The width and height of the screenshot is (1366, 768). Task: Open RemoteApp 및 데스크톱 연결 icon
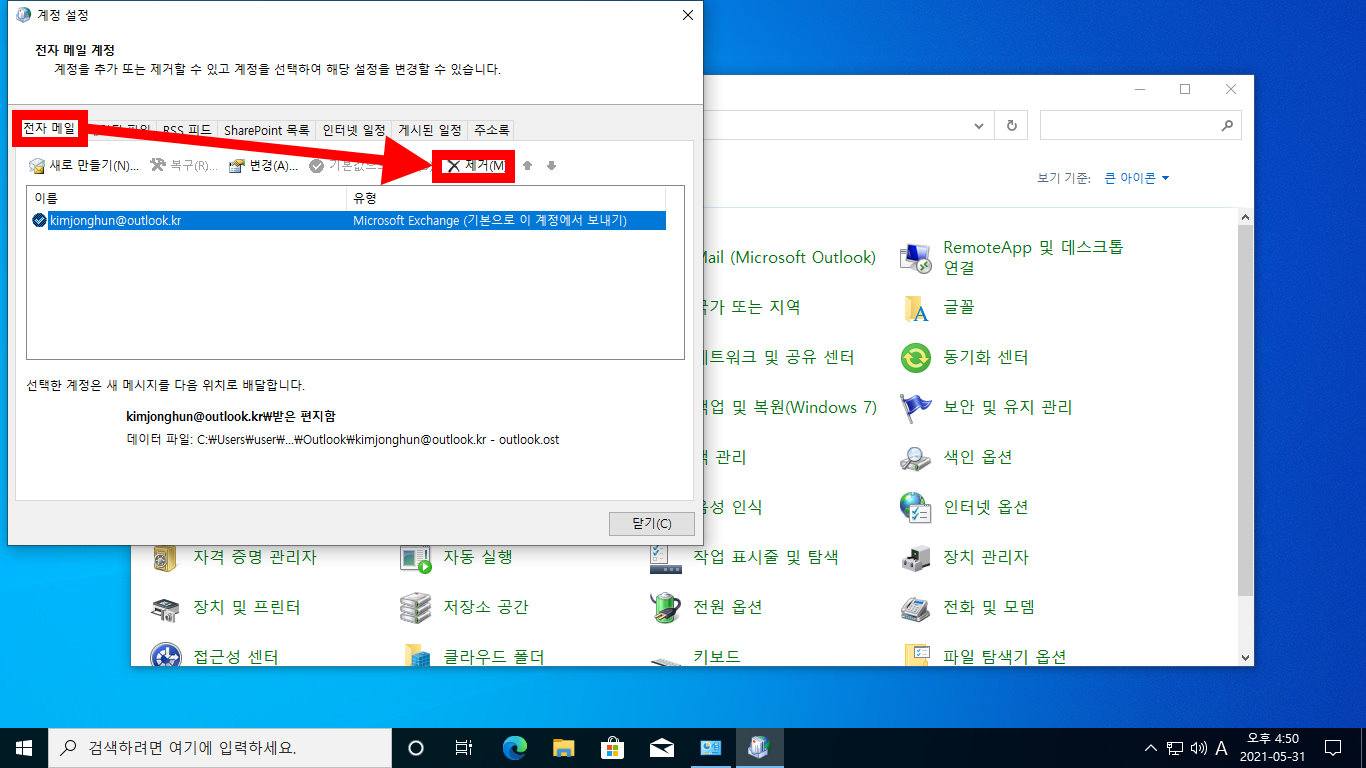coord(917,258)
